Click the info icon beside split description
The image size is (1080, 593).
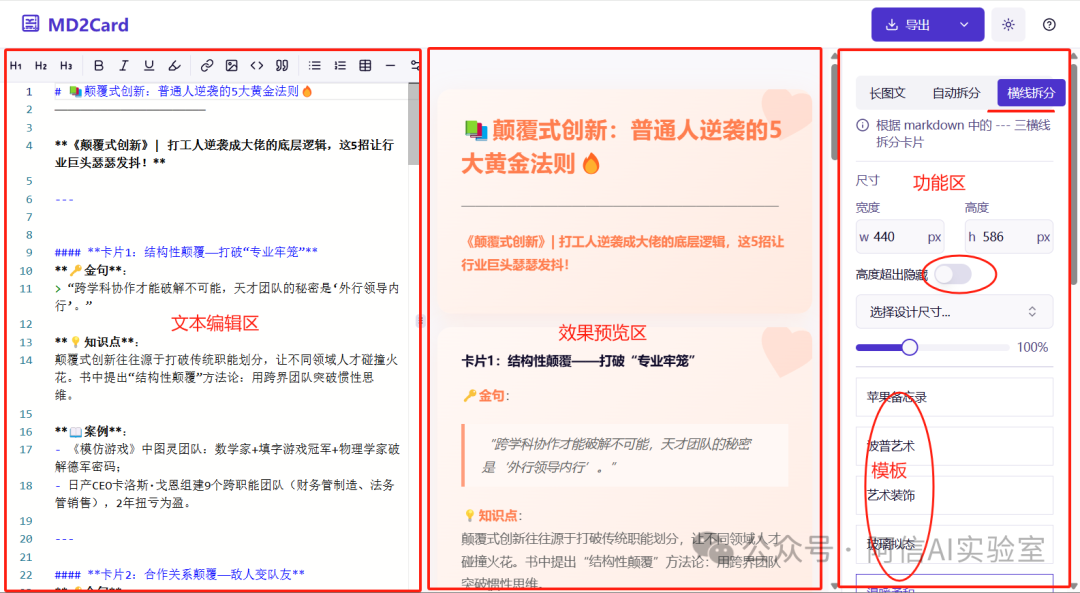(x=862, y=126)
